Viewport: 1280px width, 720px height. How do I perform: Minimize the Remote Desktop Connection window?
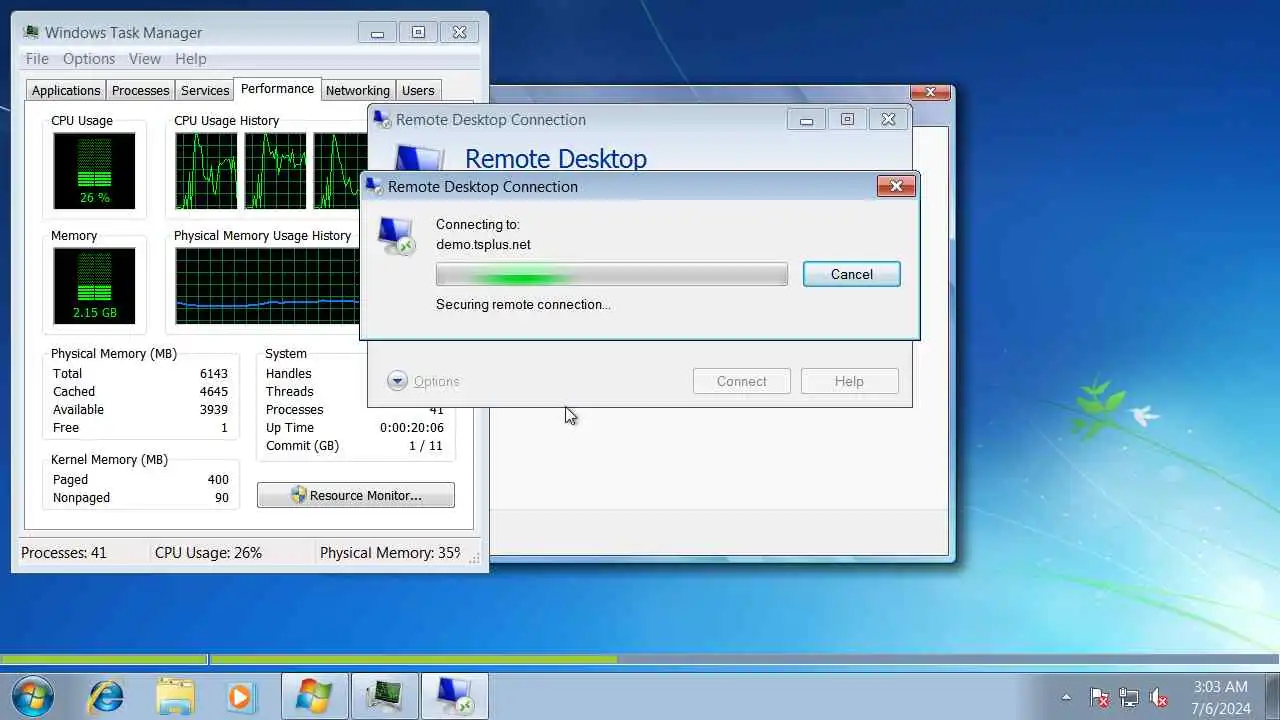pyautogui.click(x=806, y=119)
